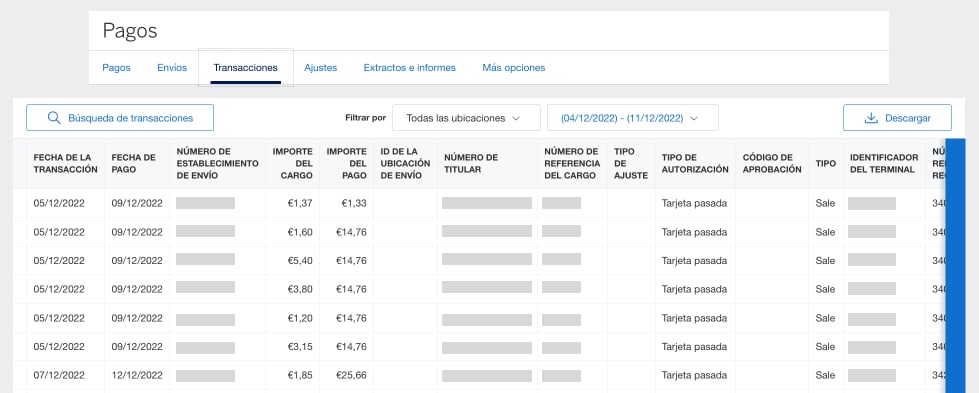979x393 pixels.
Task: Click the Fecha de pago column header
Action: tap(134, 163)
